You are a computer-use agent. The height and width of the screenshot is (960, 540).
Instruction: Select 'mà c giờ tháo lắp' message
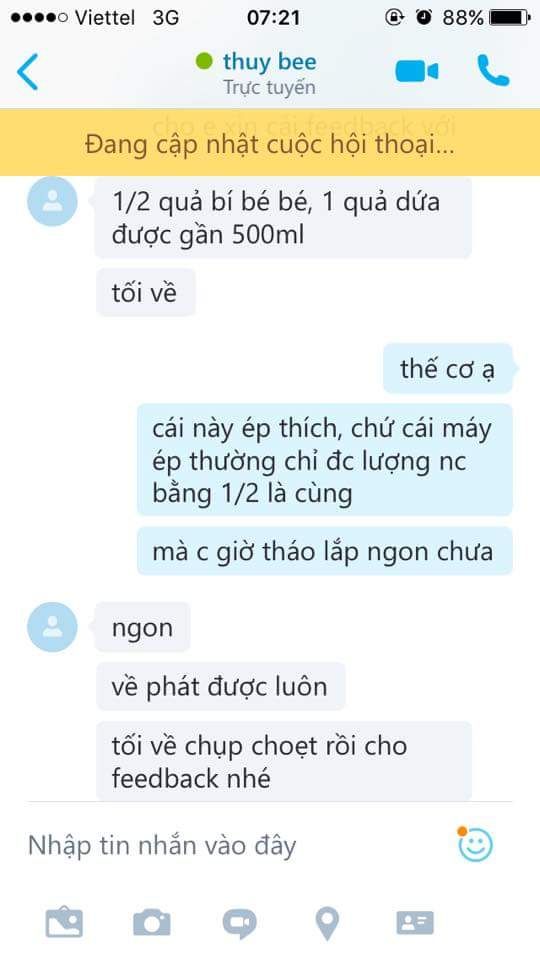[324, 551]
